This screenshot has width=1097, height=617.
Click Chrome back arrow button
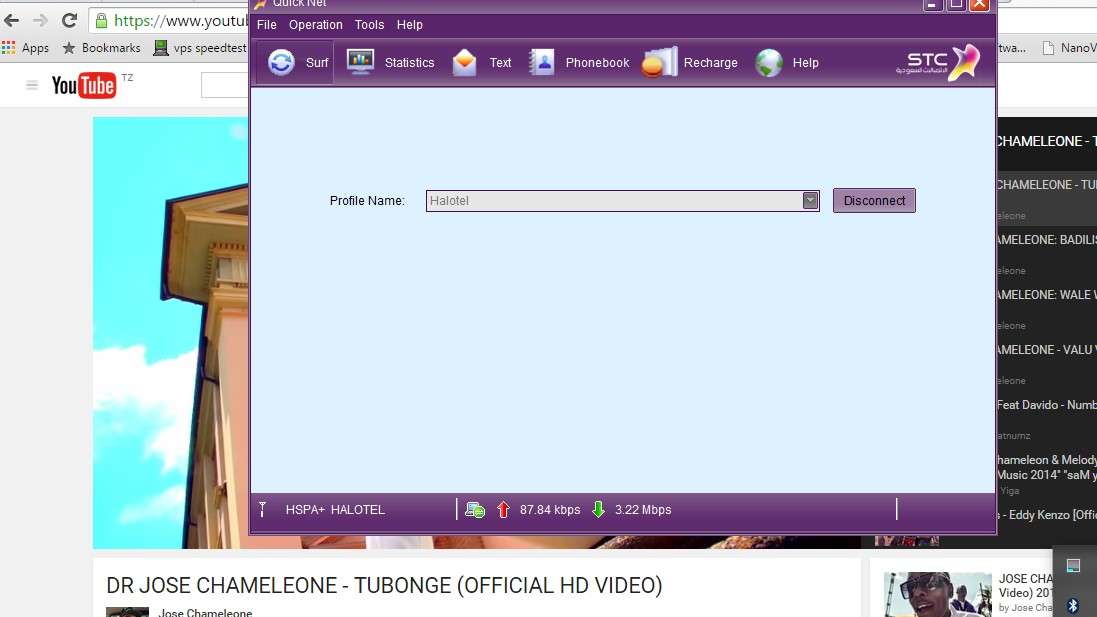pyautogui.click(x=12, y=20)
